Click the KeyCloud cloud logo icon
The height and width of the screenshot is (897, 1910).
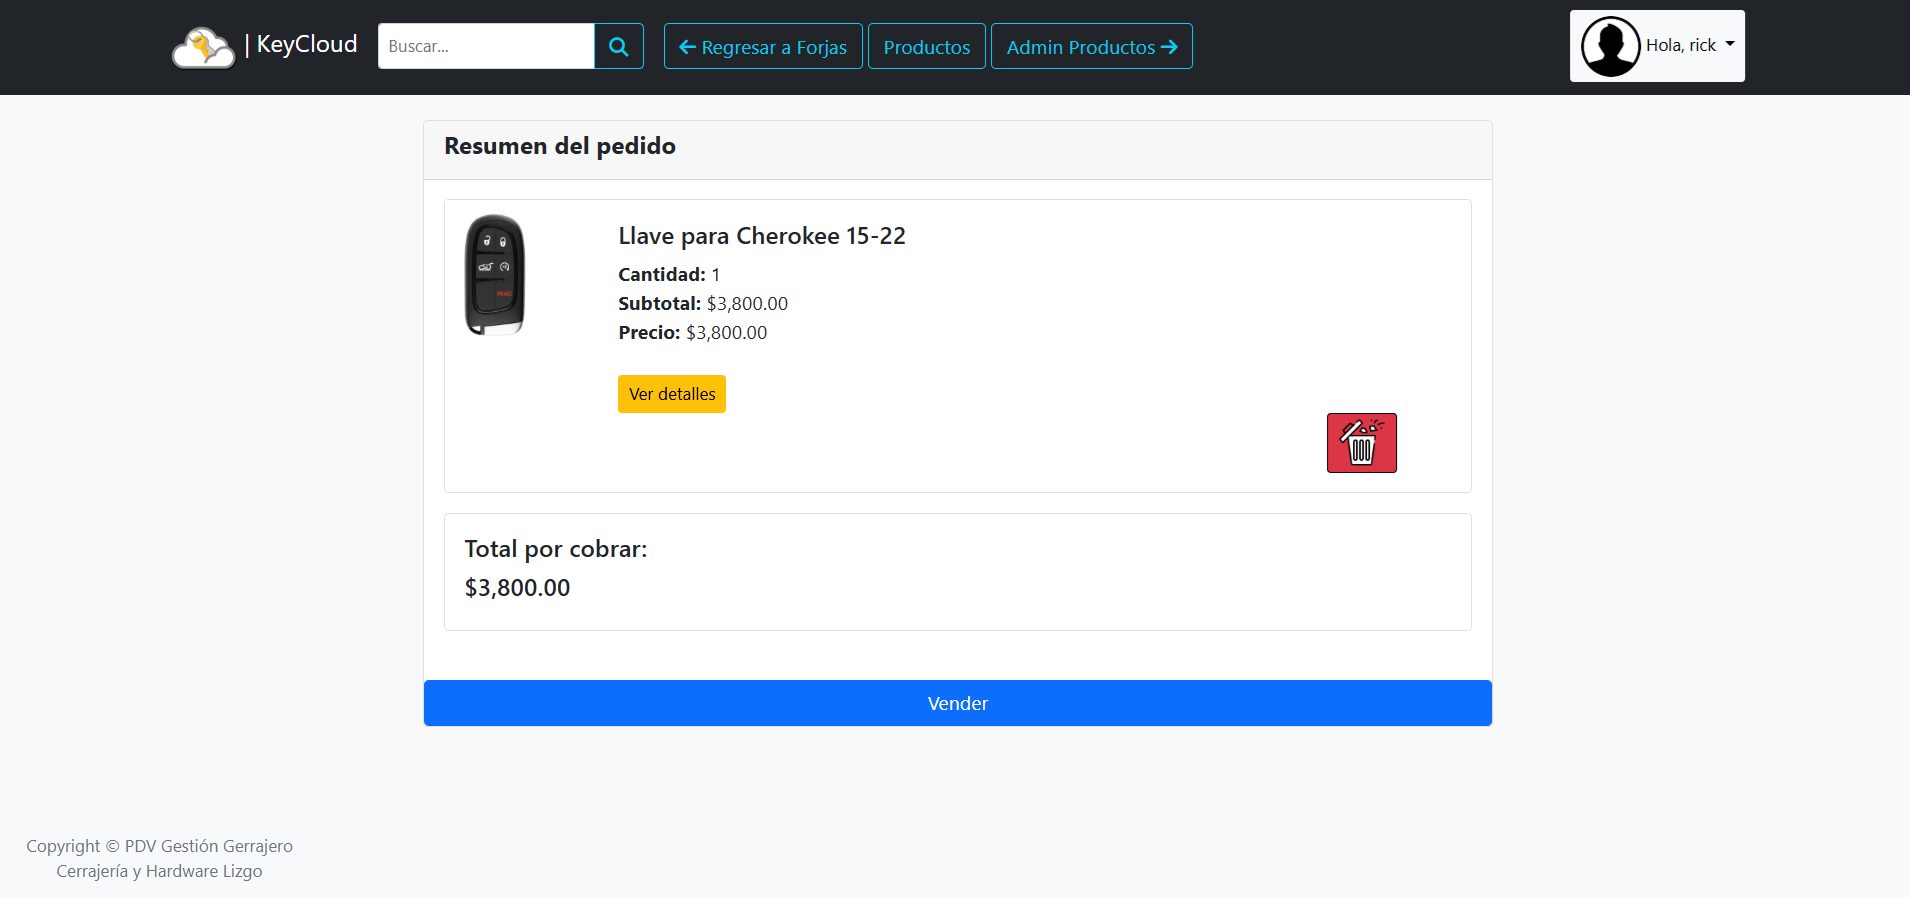pyautogui.click(x=203, y=47)
